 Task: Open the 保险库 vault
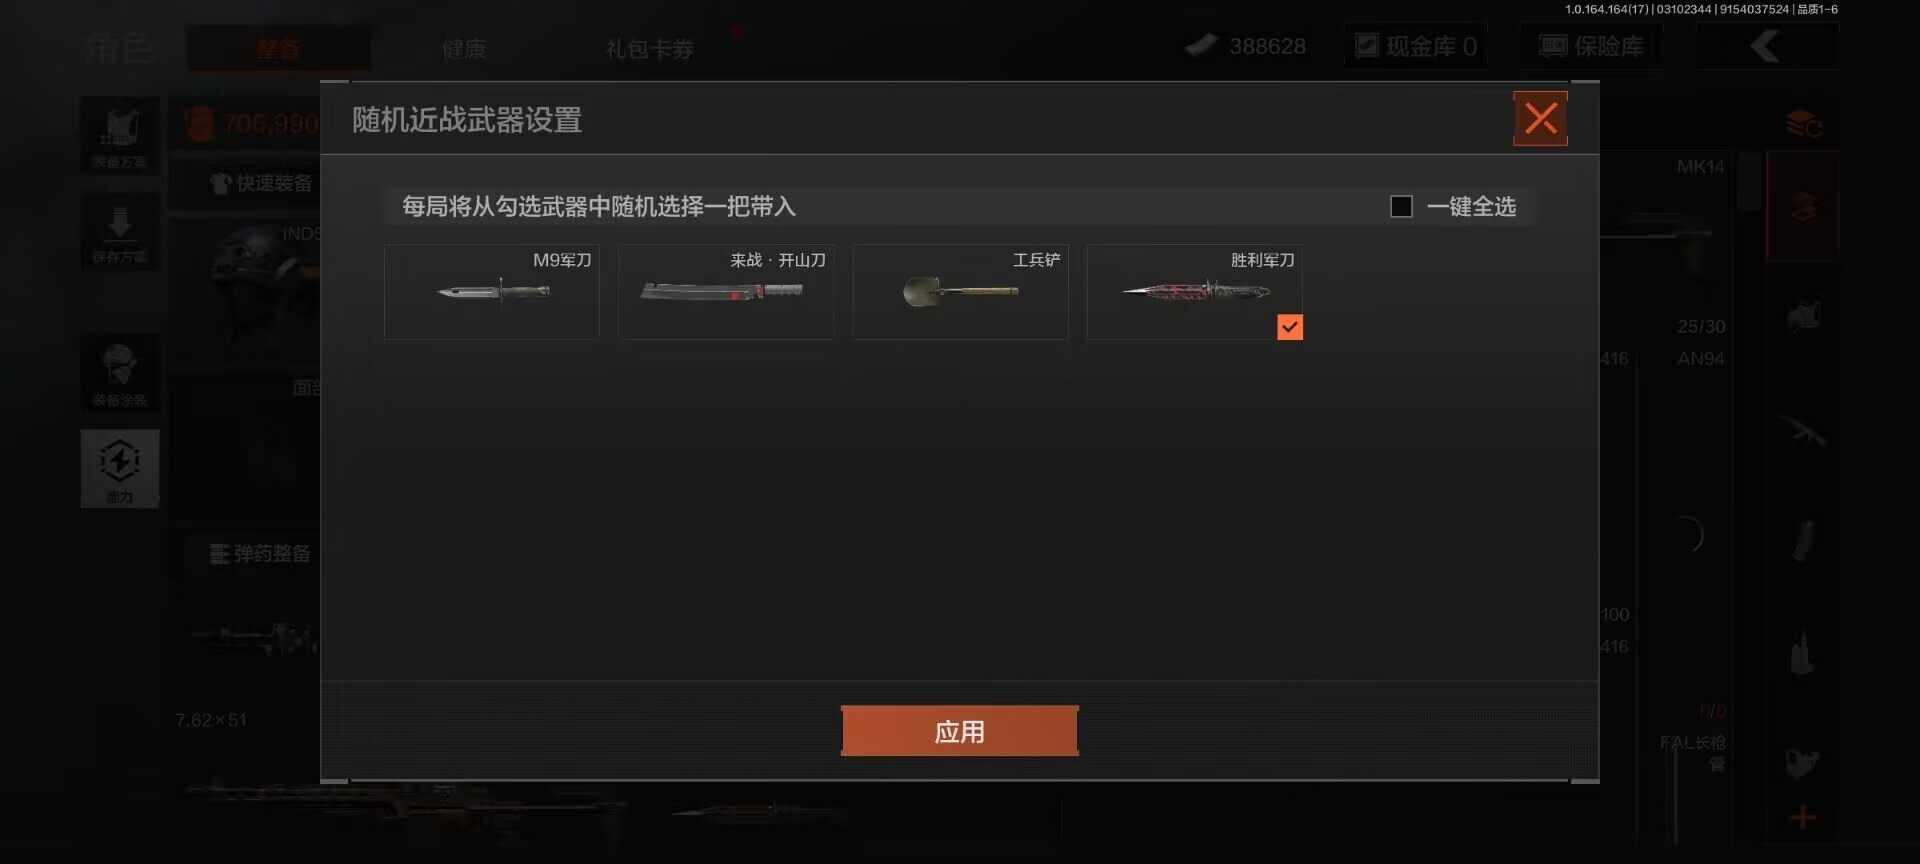click(1591, 46)
